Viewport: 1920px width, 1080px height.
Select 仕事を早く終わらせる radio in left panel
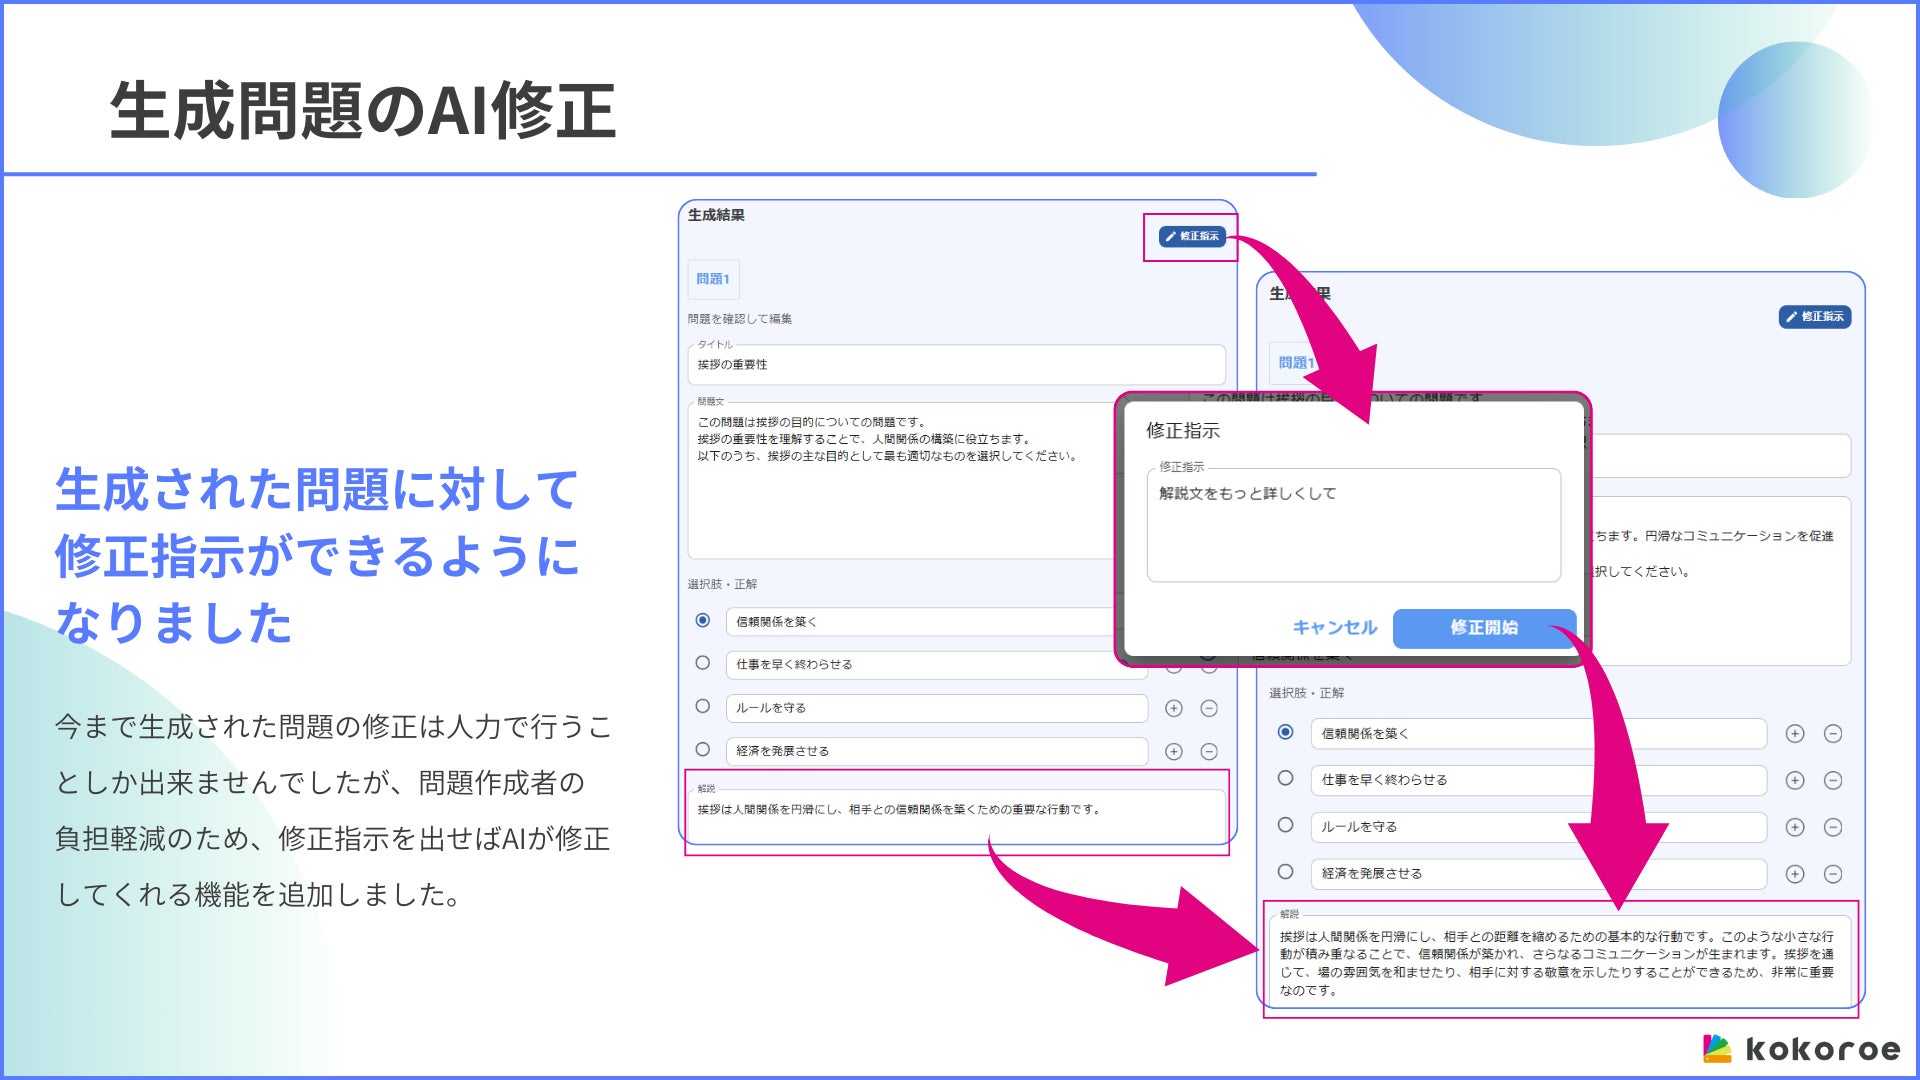pos(703,663)
